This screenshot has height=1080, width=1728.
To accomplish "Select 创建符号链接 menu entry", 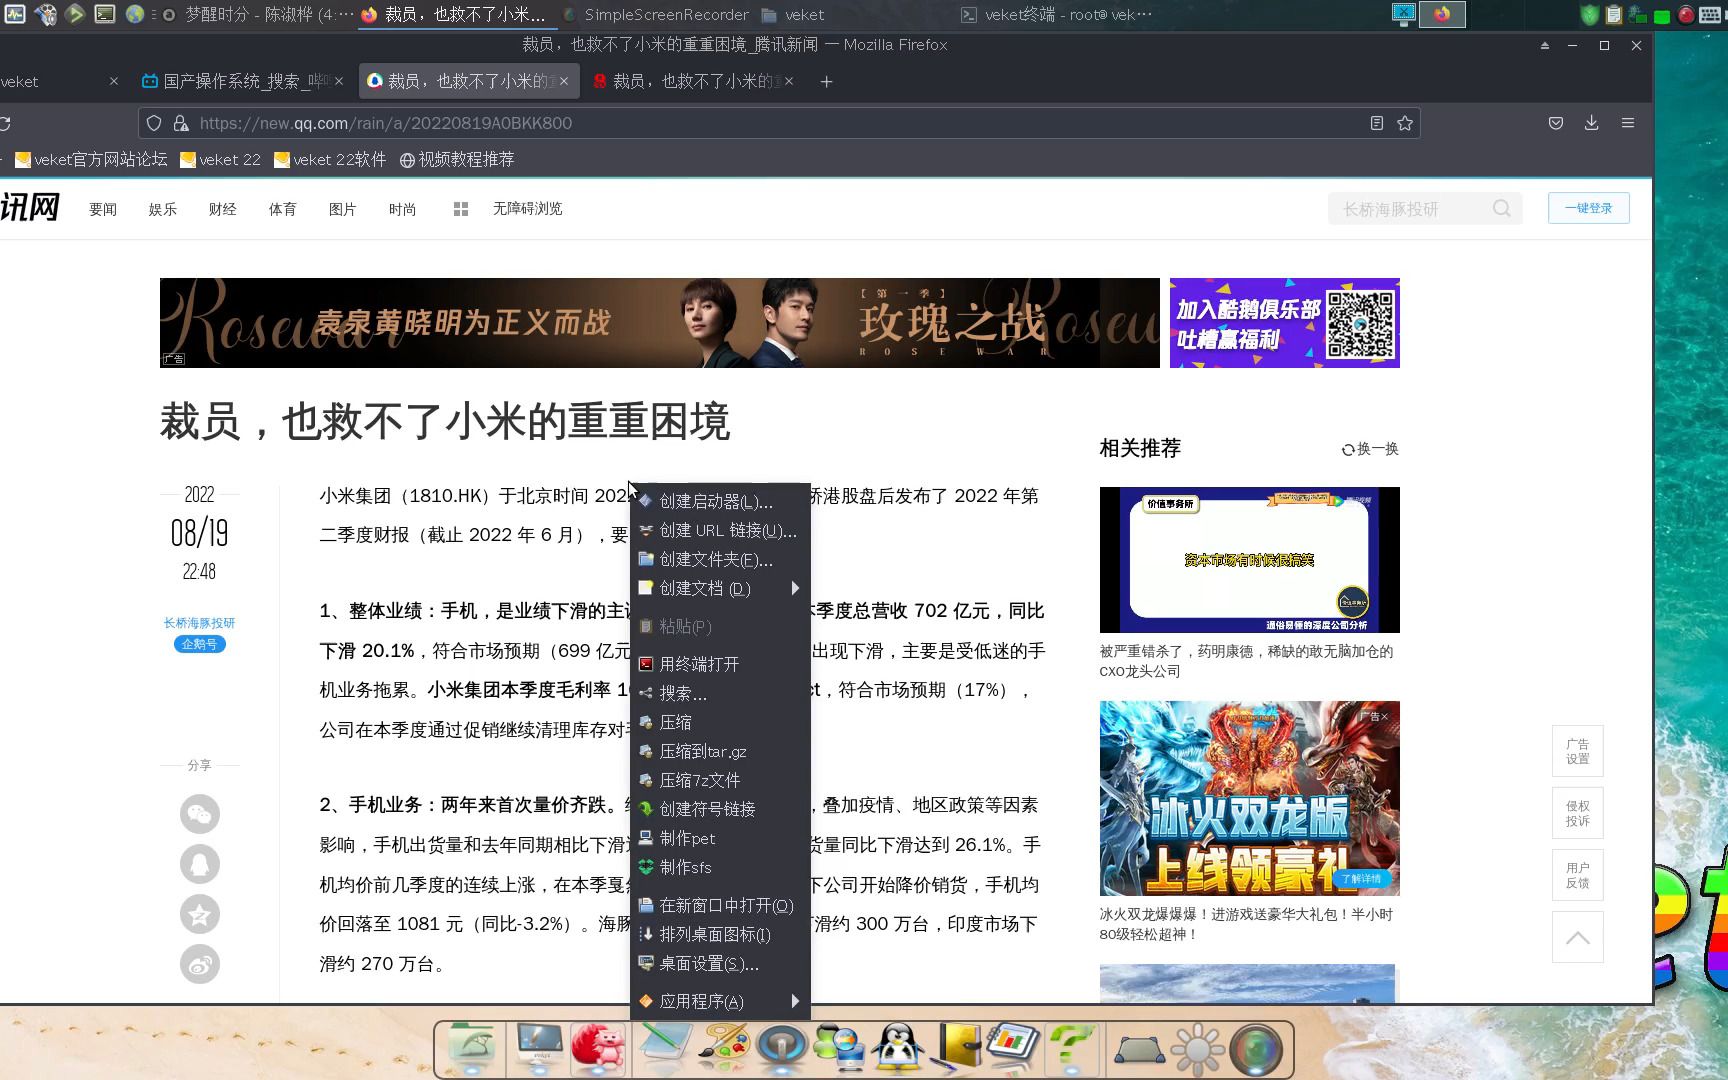I will pos(720,810).
